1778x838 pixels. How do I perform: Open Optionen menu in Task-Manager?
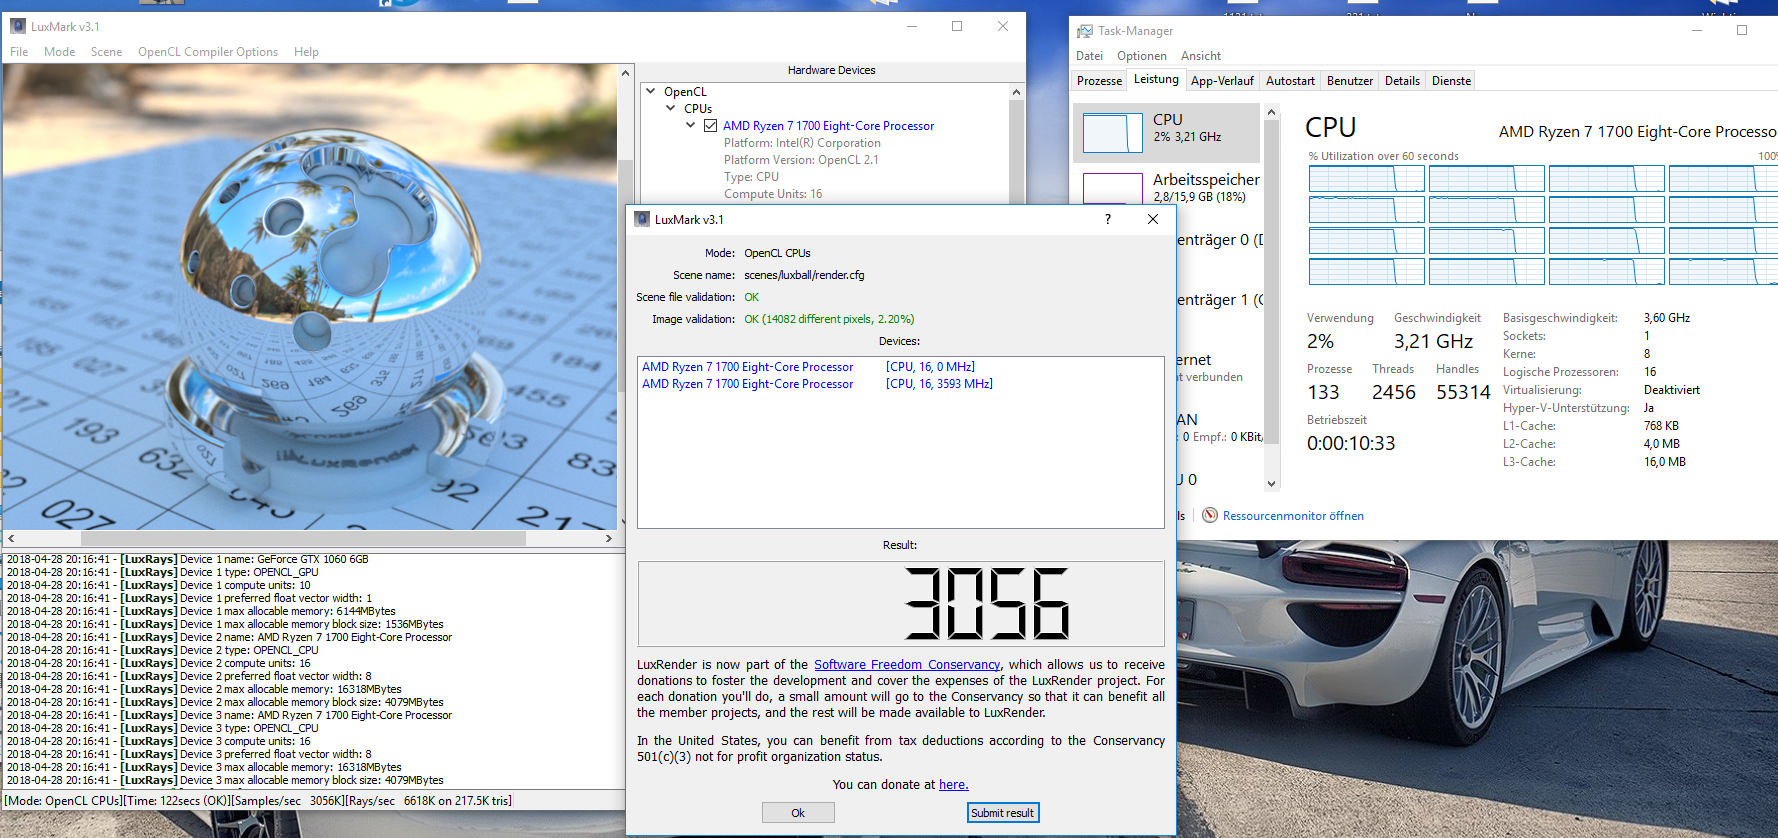click(1141, 56)
